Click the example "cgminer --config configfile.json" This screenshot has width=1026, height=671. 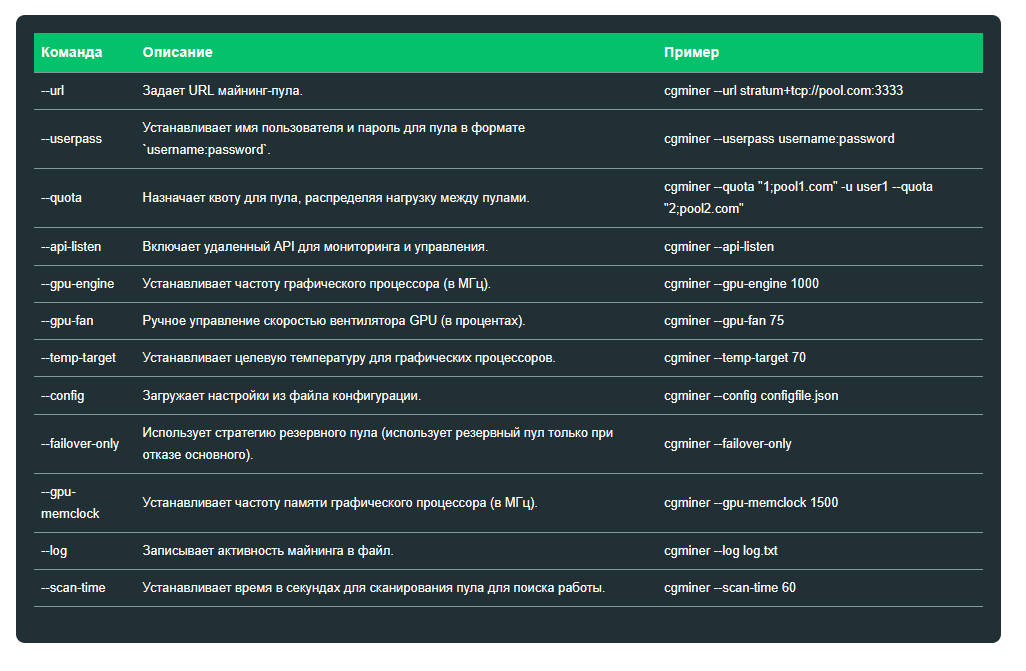[751, 396]
